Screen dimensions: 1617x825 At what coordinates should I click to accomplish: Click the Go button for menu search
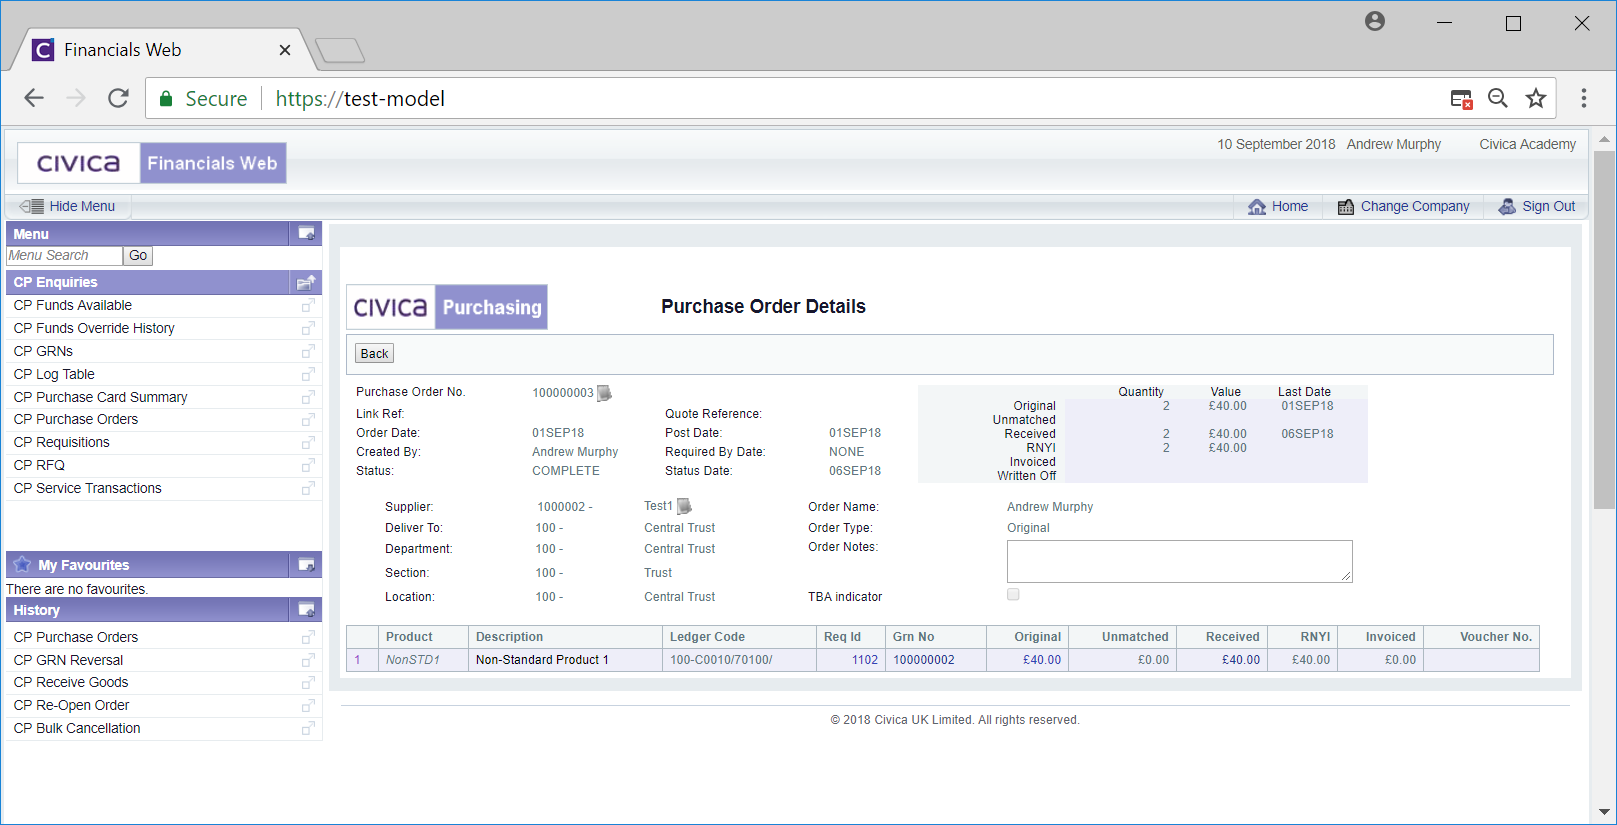[x=138, y=256]
